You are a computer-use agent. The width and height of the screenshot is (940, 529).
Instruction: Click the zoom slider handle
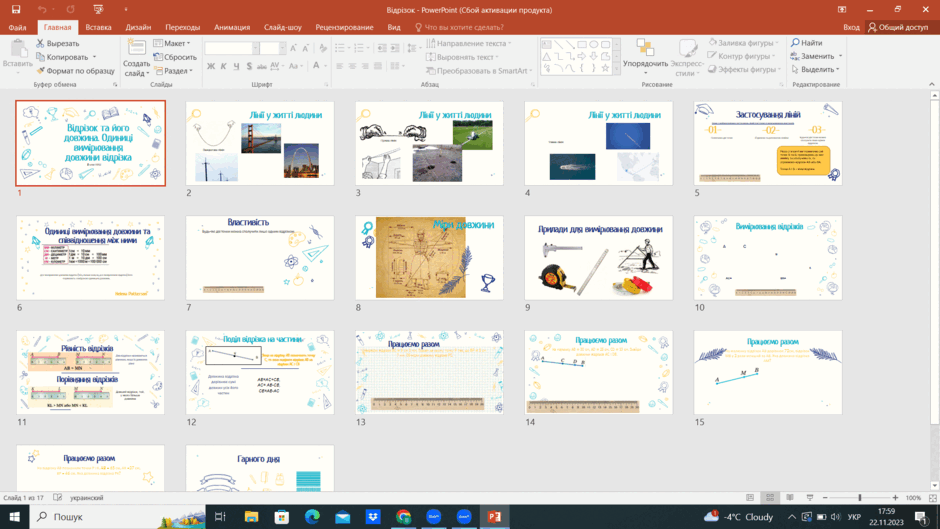point(860,498)
